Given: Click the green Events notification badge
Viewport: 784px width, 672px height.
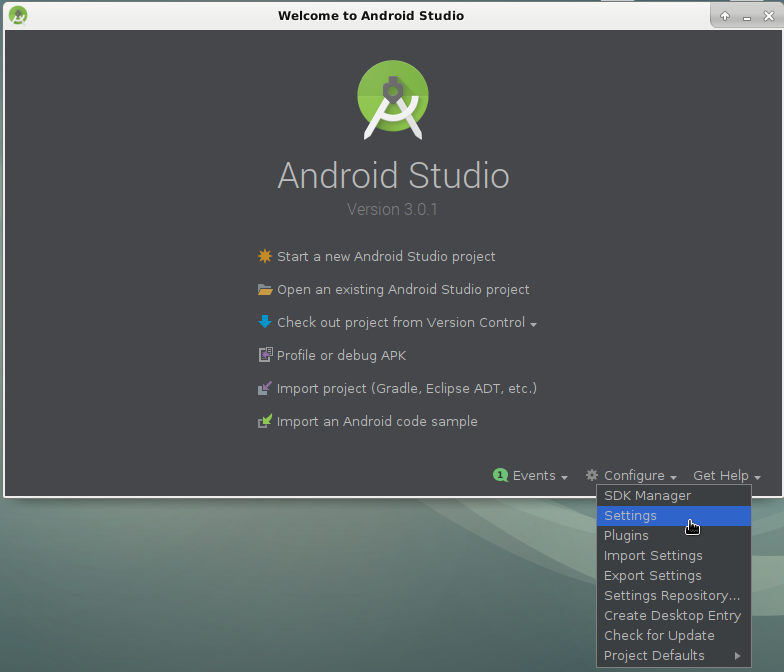Looking at the screenshot, I should (x=501, y=475).
